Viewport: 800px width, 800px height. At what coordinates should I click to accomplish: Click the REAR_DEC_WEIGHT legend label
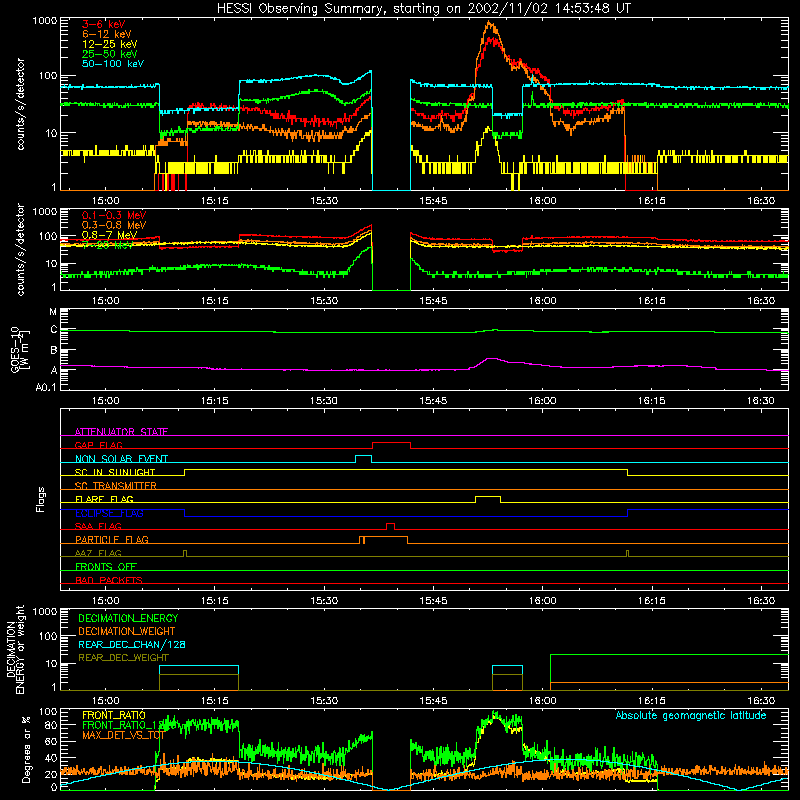[x=123, y=658]
